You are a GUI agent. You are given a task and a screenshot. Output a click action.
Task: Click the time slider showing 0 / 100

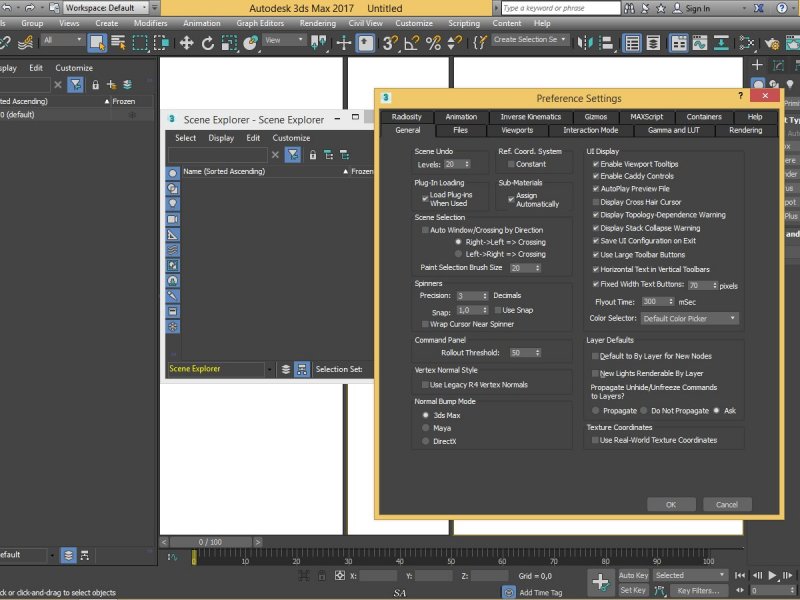[x=210, y=542]
